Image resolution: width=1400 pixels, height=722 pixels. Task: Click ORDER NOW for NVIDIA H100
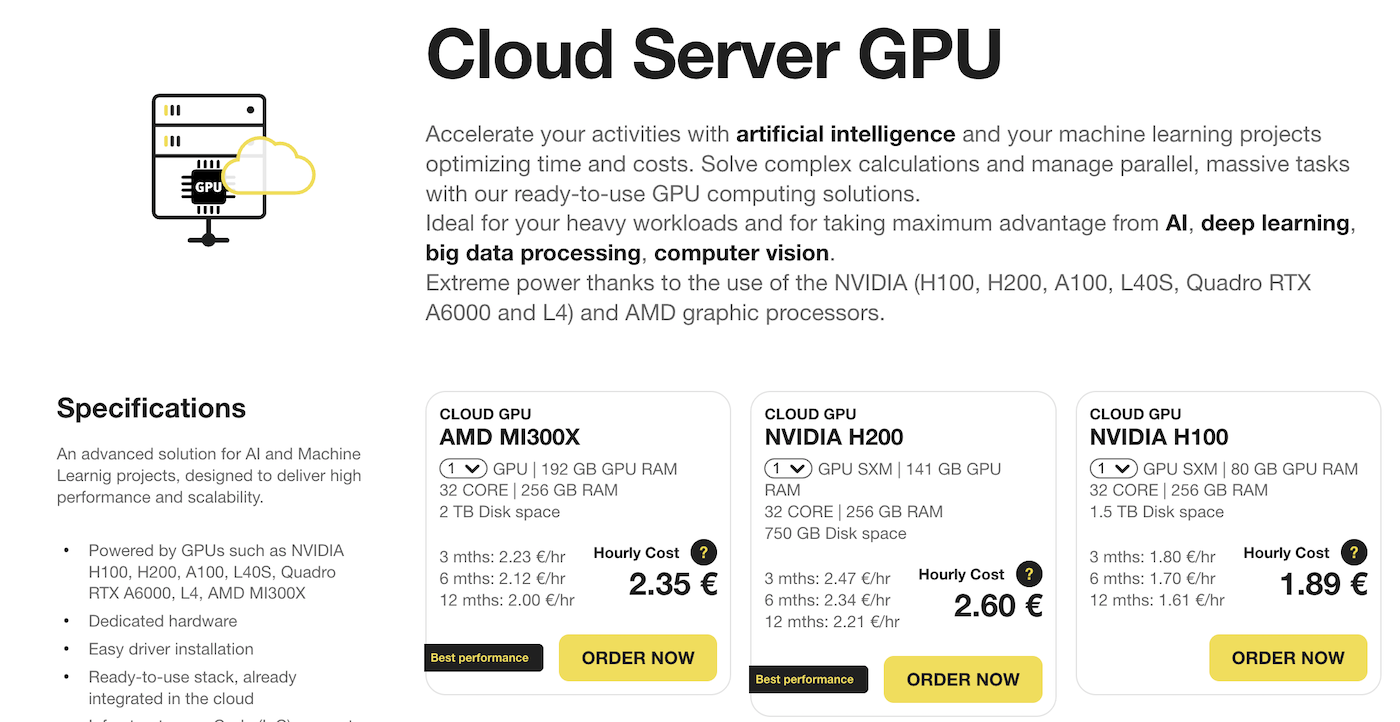(x=1287, y=657)
